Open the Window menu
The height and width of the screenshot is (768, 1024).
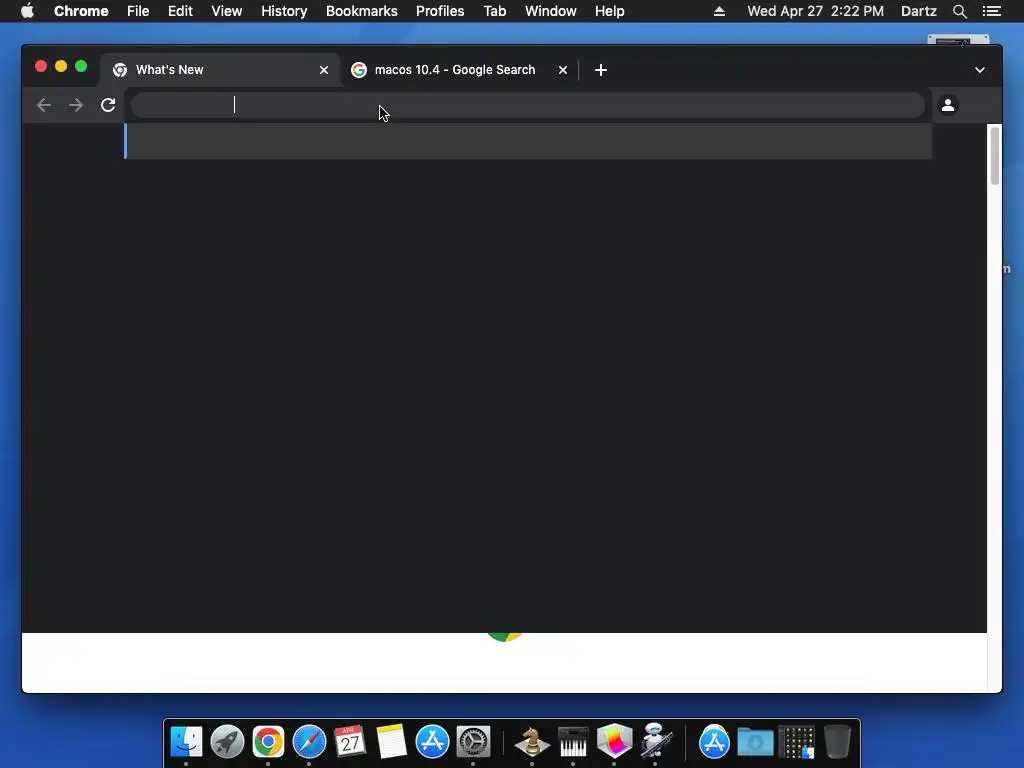[551, 11]
